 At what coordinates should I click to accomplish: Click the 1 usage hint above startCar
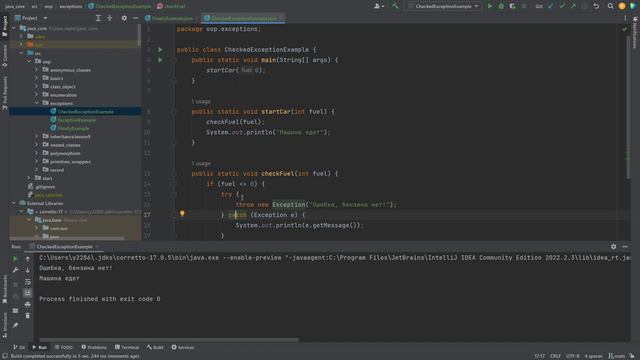pos(201,102)
